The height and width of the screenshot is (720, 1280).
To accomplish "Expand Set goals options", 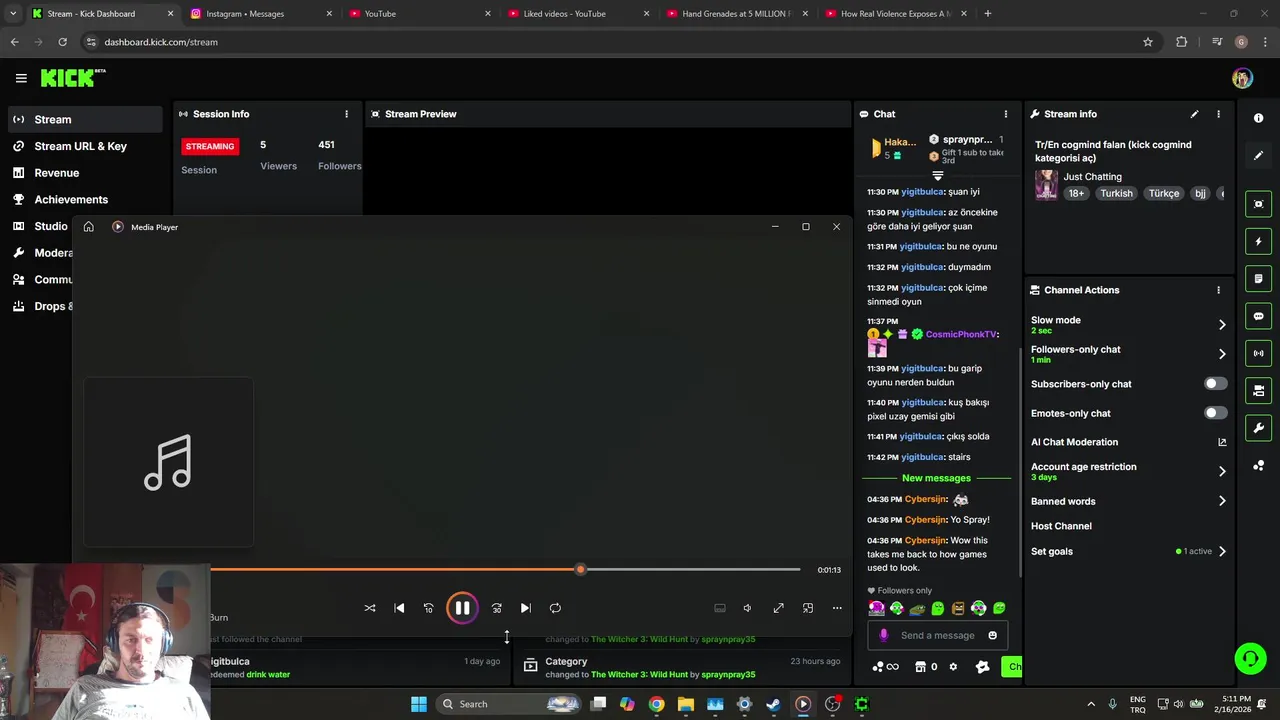I will click(x=1222, y=551).
